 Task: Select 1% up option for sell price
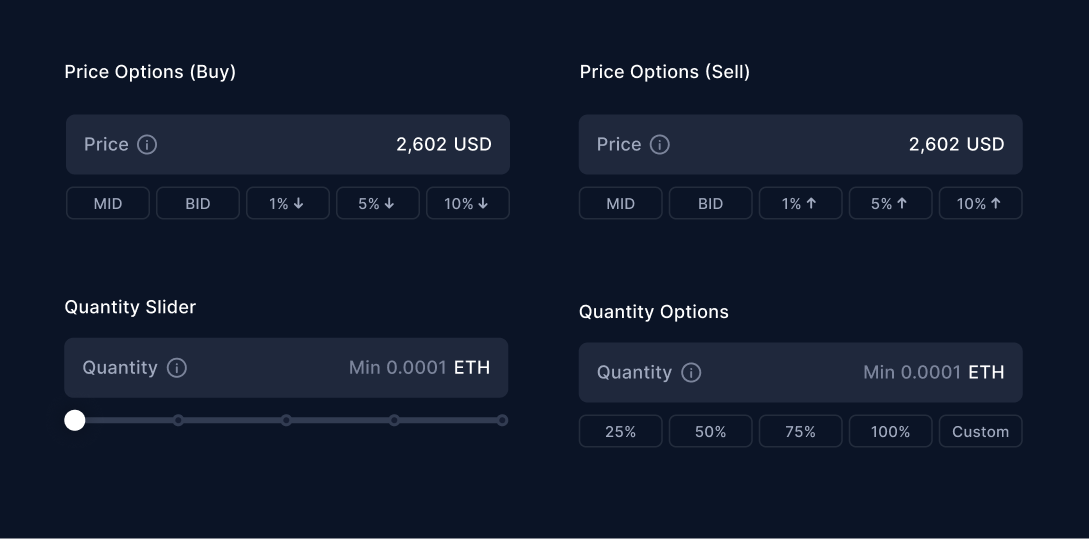800,203
